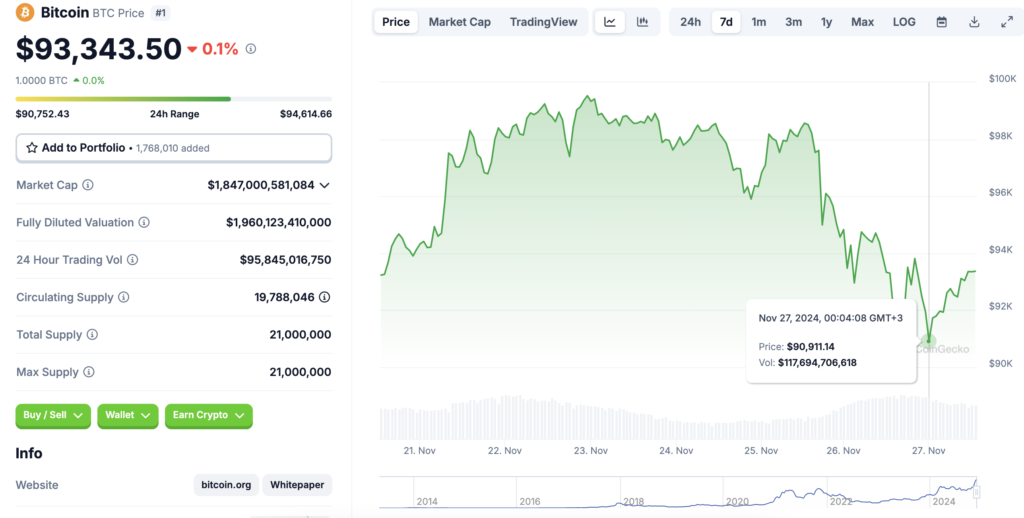Switch to the TradingView tab
1024x518 pixels.
(x=543, y=22)
